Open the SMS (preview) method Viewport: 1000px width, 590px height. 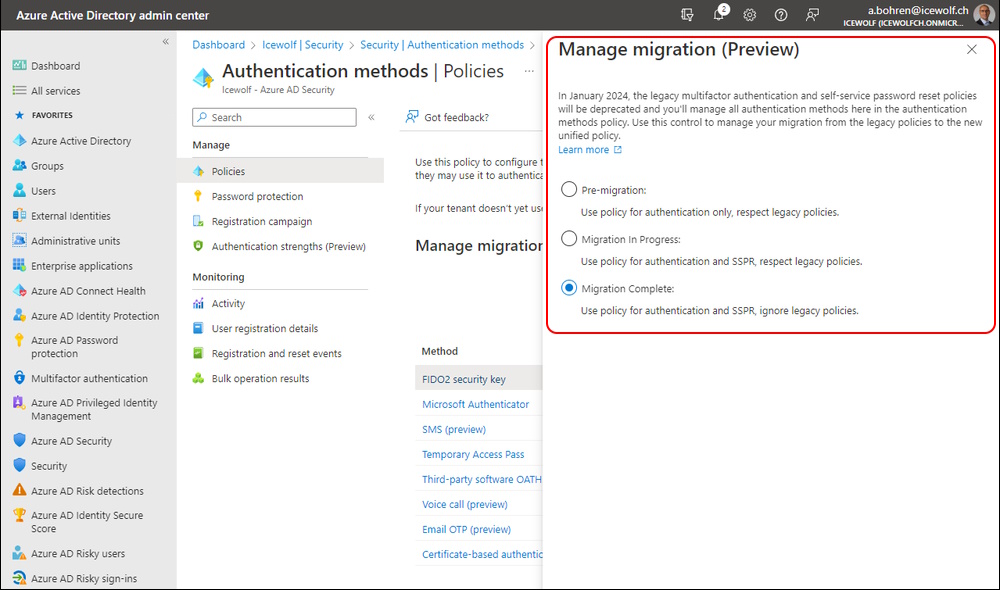pyautogui.click(x=454, y=429)
